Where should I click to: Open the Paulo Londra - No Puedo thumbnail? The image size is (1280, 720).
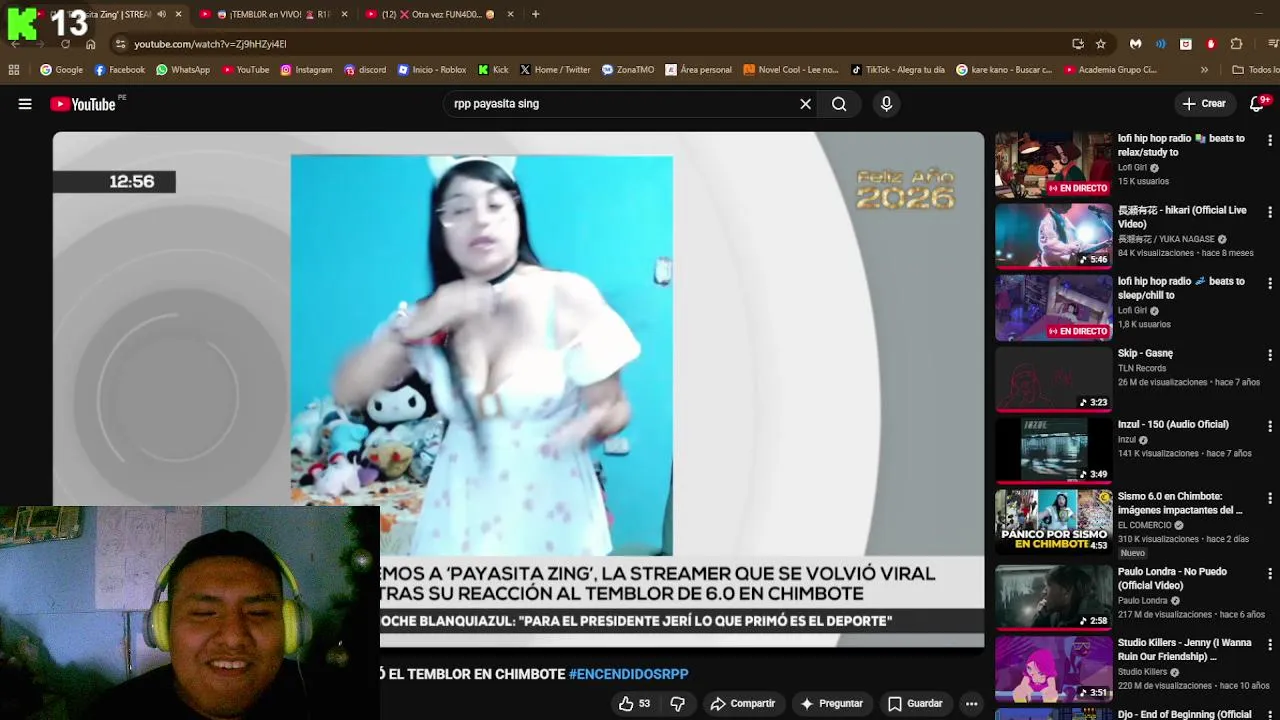(x=1053, y=596)
